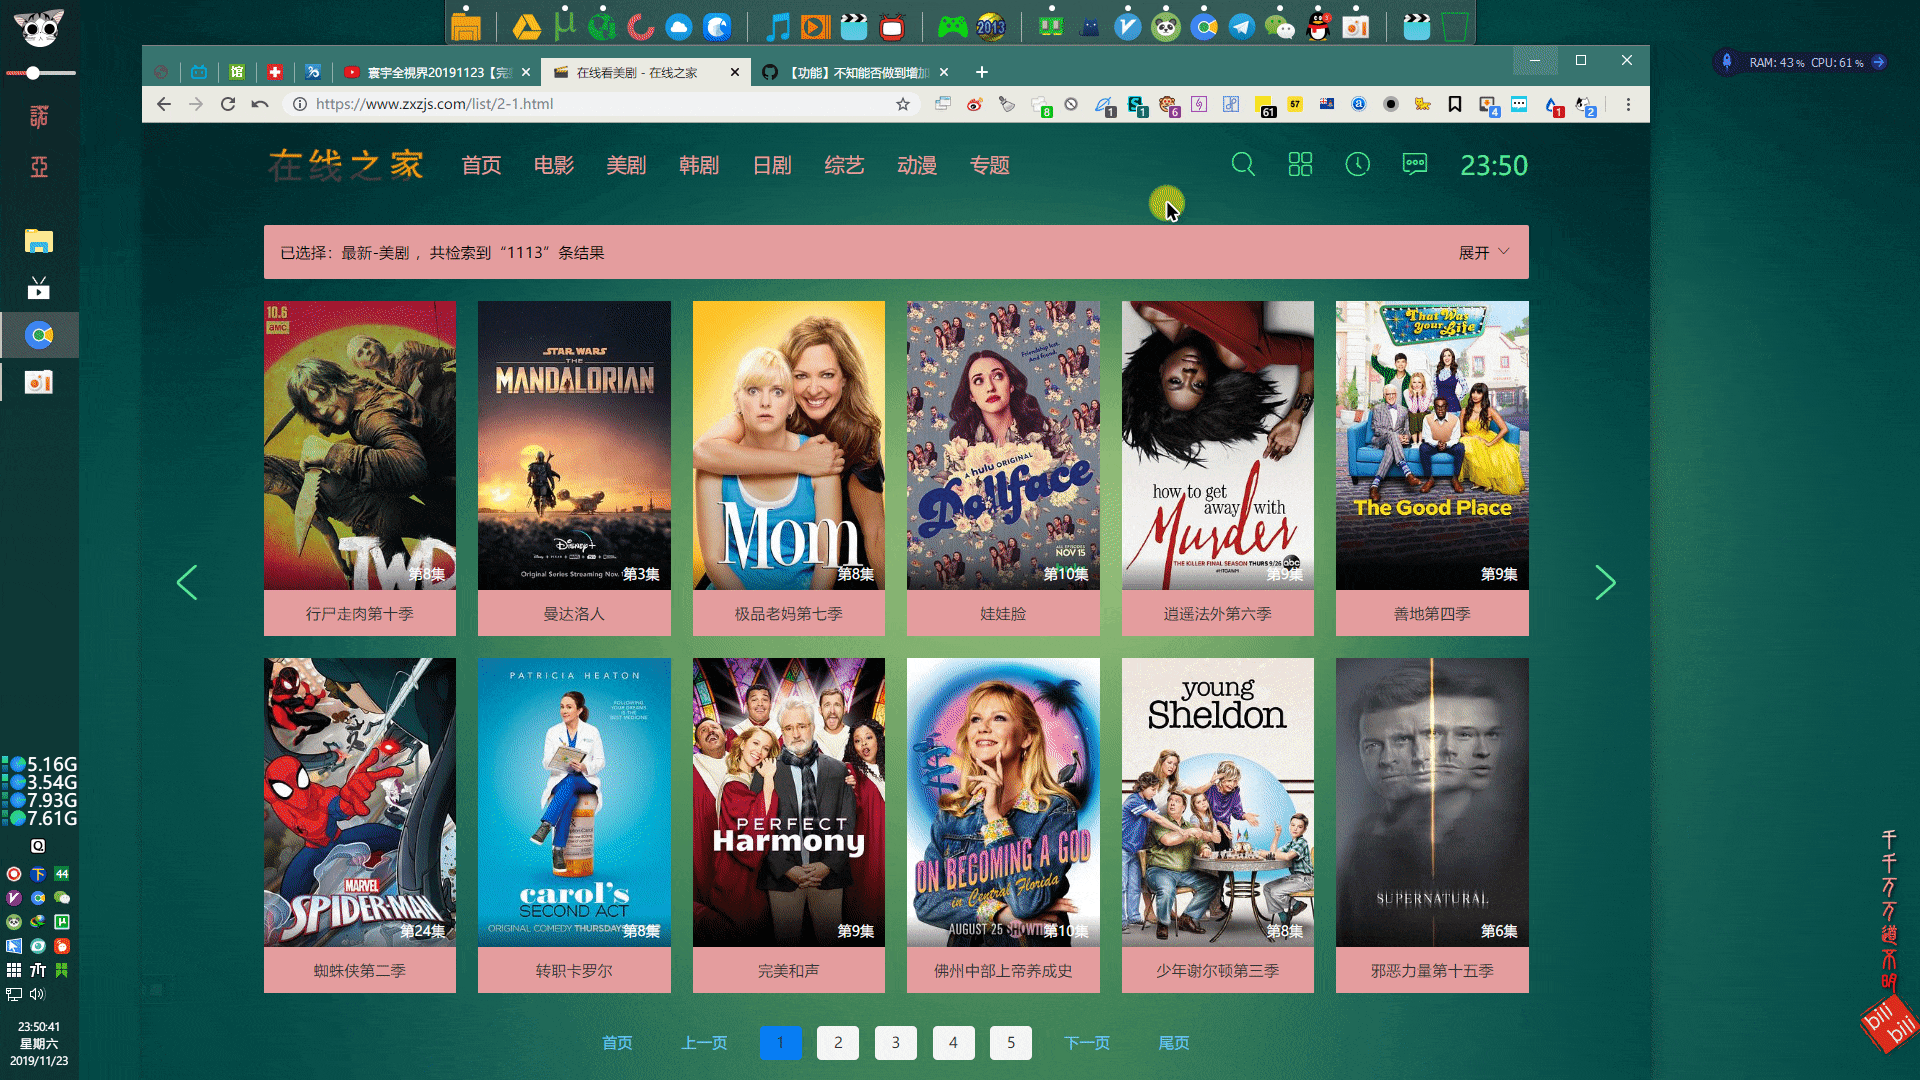Go to page 2 of results

click(x=838, y=1043)
